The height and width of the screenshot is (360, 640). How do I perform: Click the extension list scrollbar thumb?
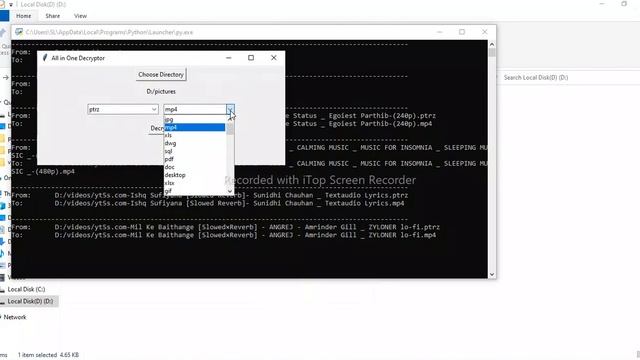pos(230,129)
